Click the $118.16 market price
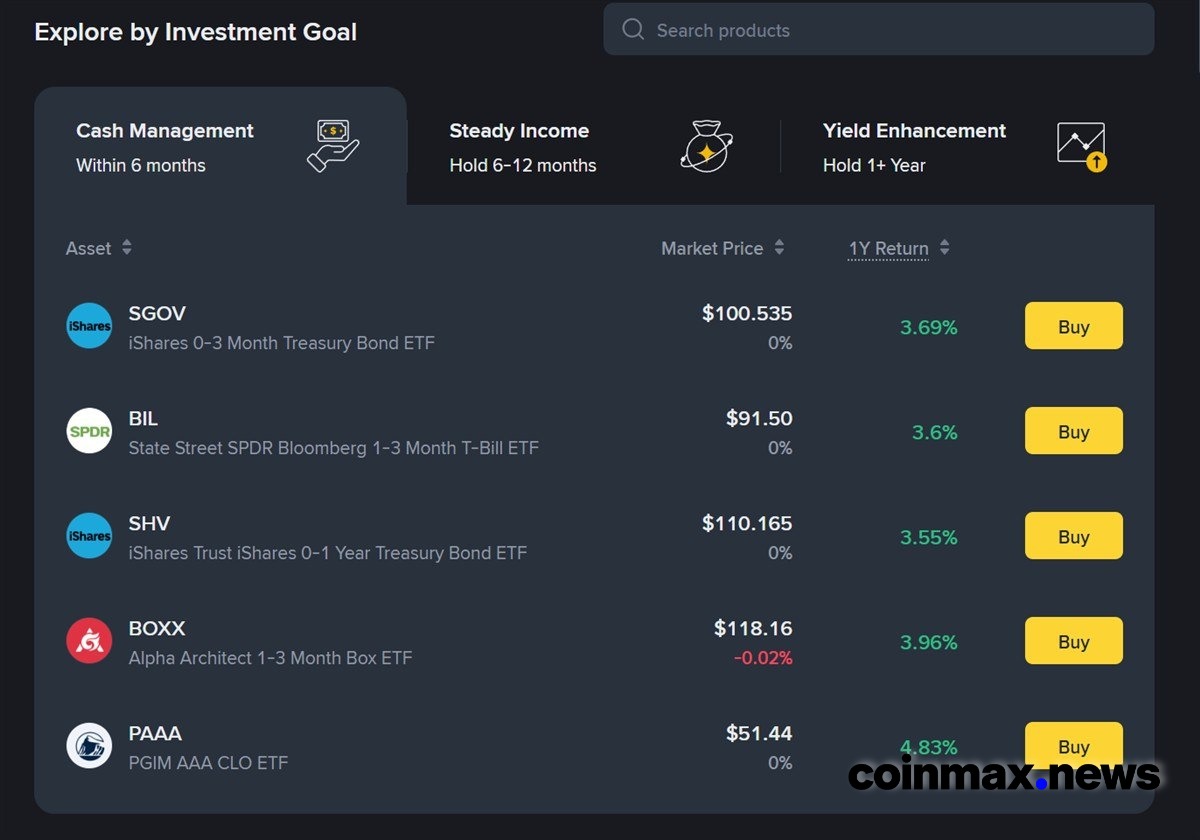The width and height of the screenshot is (1200, 840). [x=753, y=628]
